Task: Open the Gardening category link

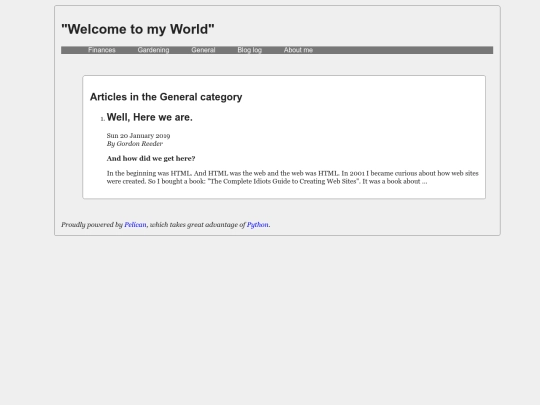Action: click(153, 50)
